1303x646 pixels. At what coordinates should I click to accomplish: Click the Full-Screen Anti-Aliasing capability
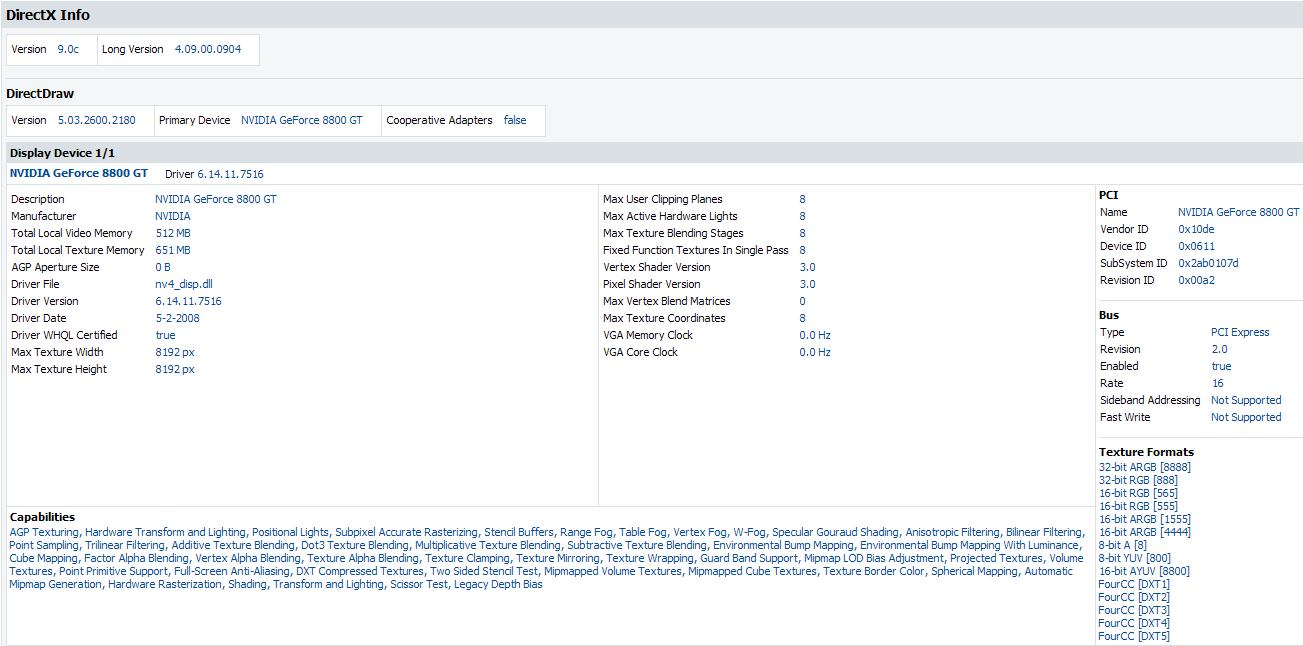(x=231, y=571)
